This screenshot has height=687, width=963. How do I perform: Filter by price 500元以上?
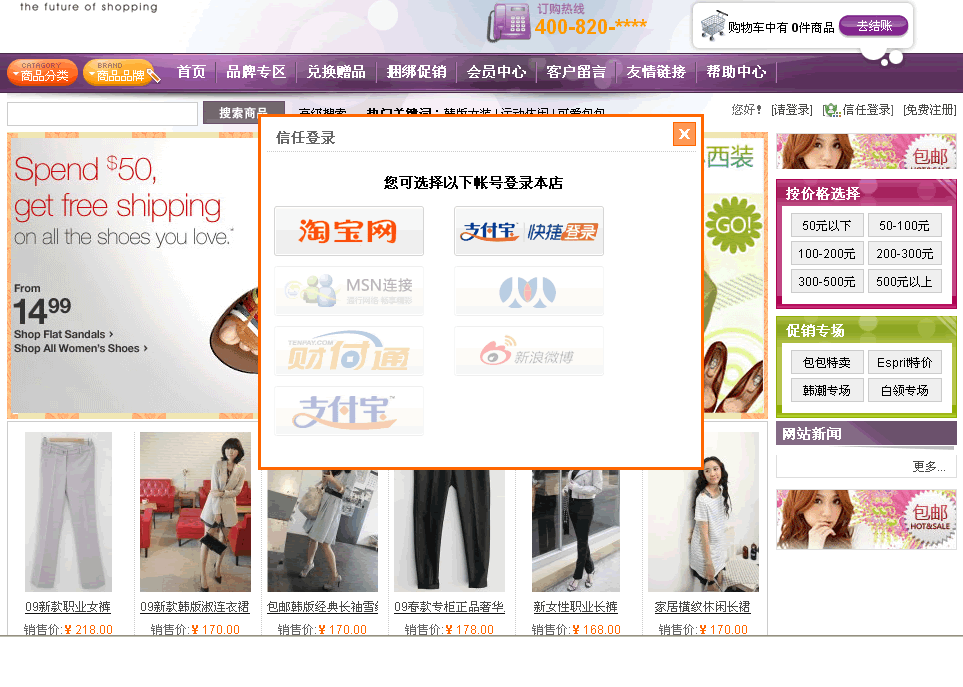point(904,281)
